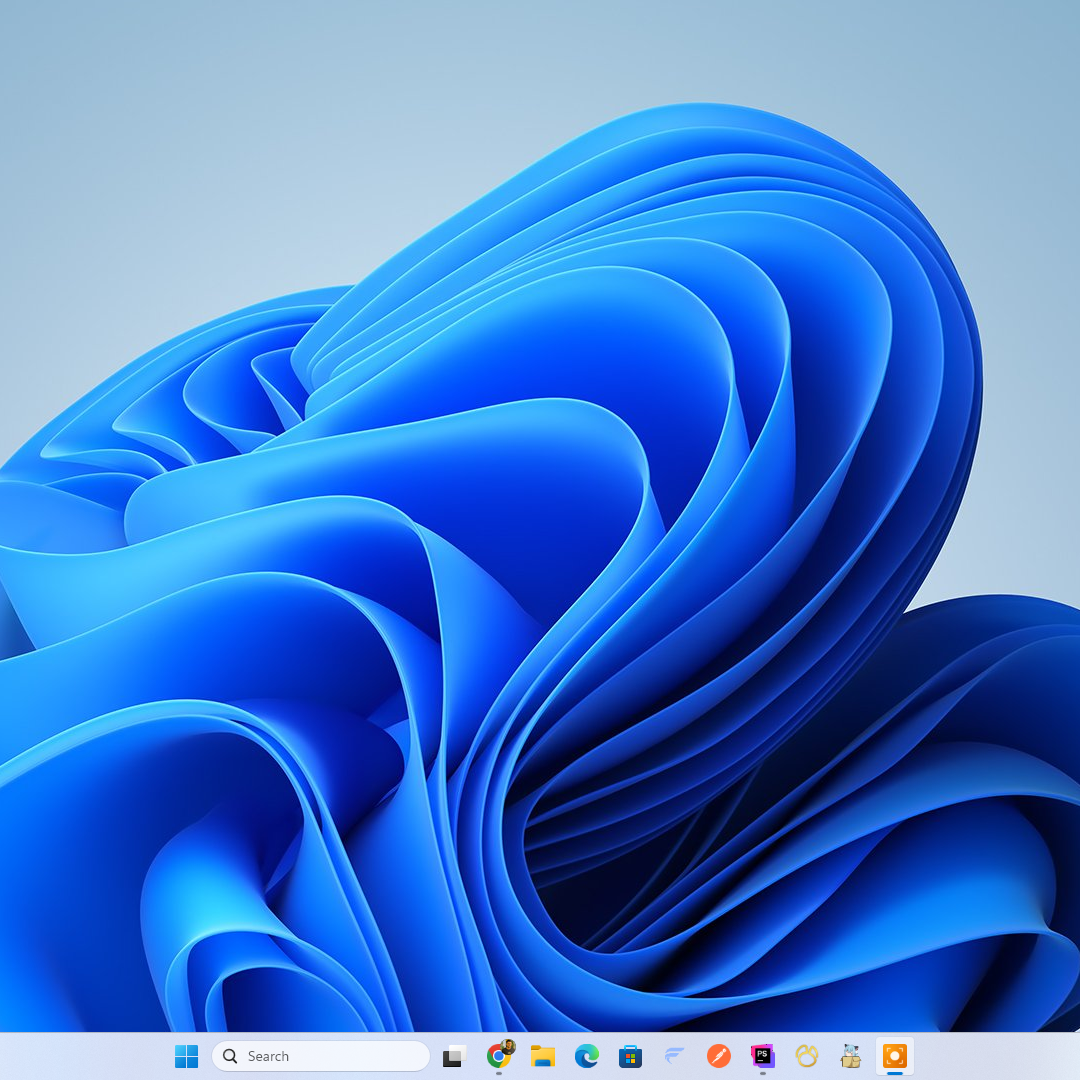Click the blue active indicator under the orange app
This screenshot has height=1080, width=1080.
coord(895,1074)
